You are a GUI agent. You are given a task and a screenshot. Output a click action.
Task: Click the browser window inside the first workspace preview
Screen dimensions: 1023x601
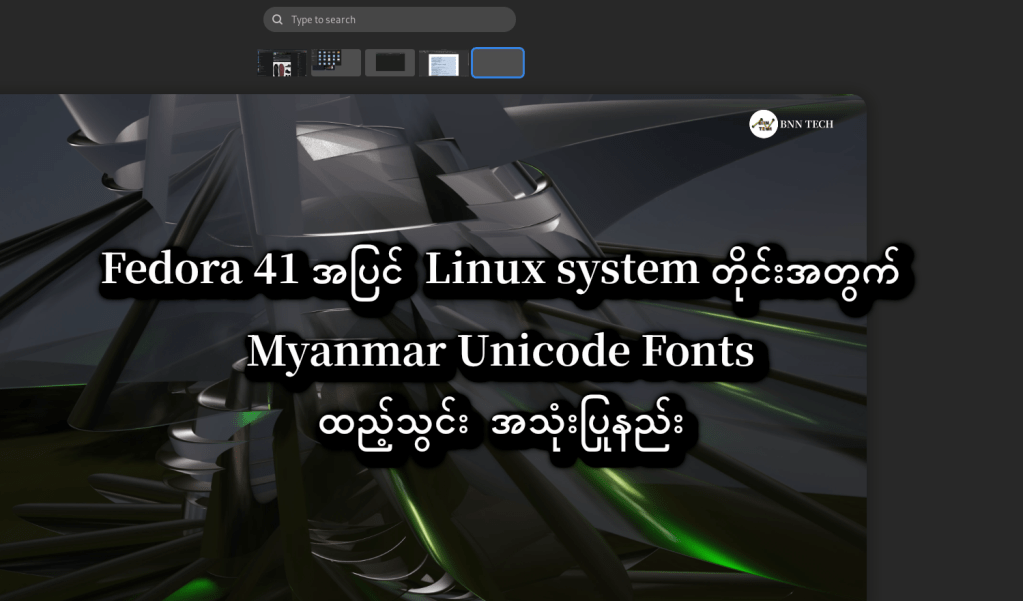click(x=282, y=62)
